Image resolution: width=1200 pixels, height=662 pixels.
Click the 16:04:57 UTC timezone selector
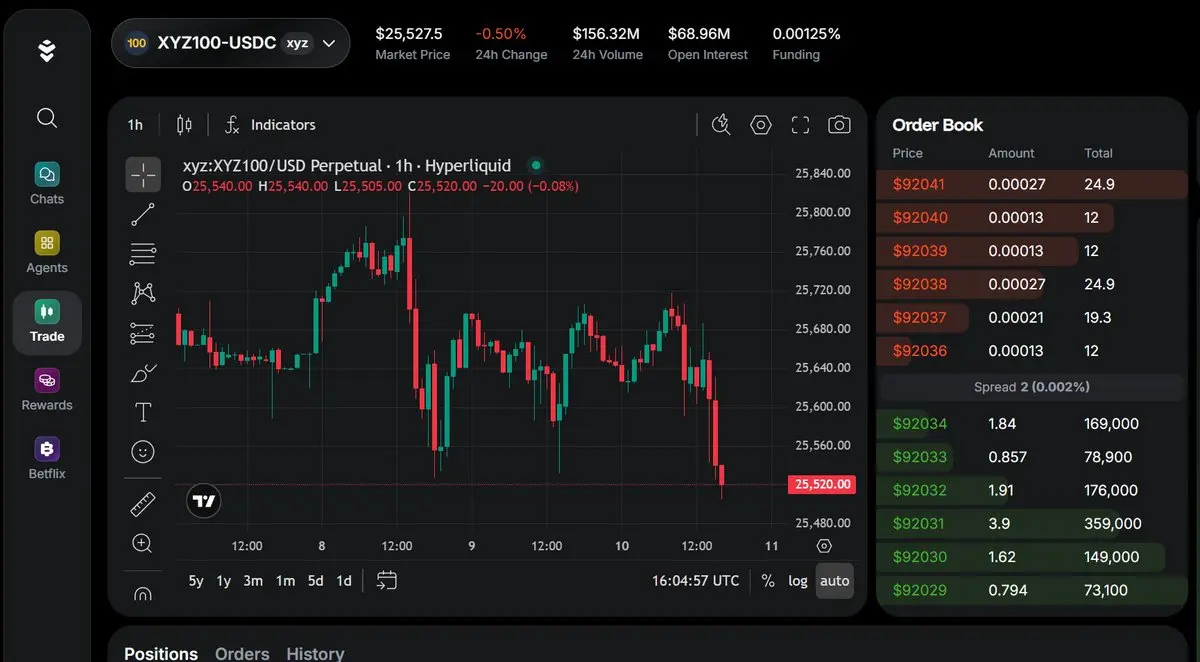696,581
